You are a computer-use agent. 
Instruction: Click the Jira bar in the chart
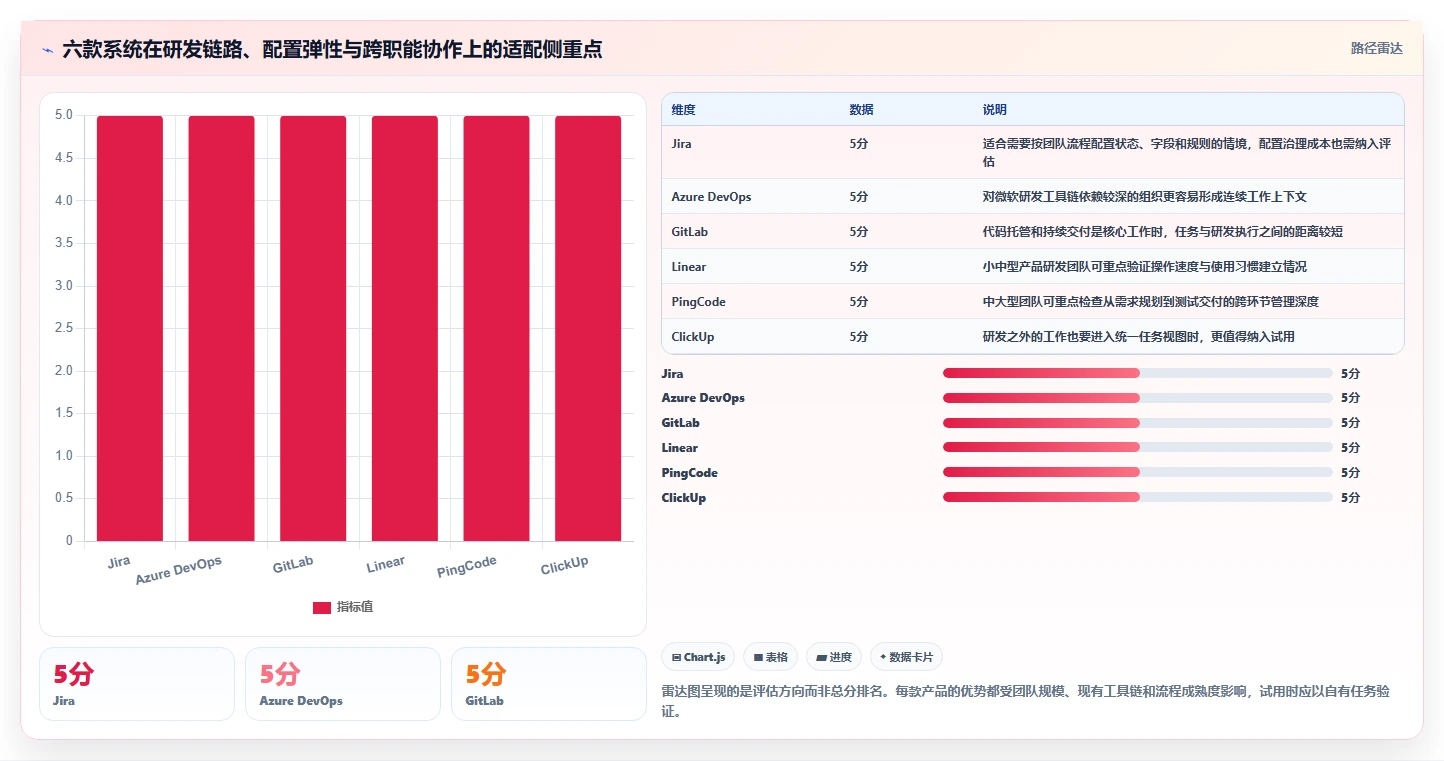coord(130,328)
